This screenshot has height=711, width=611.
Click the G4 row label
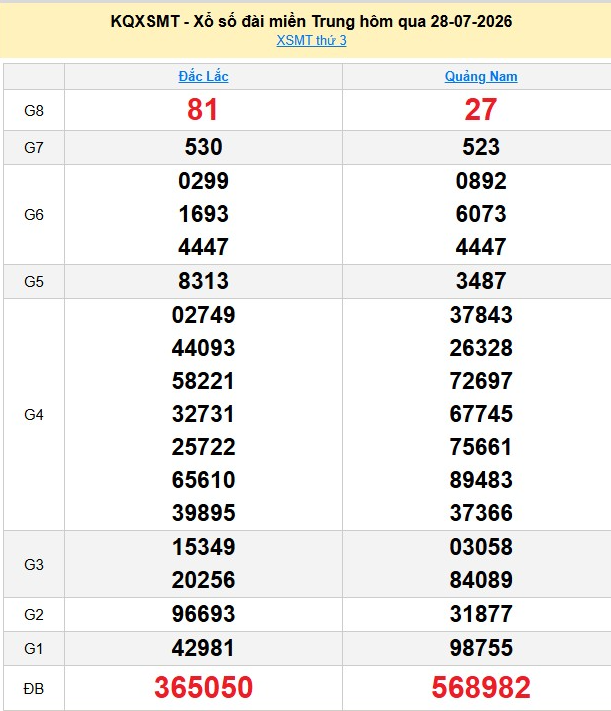point(34,414)
